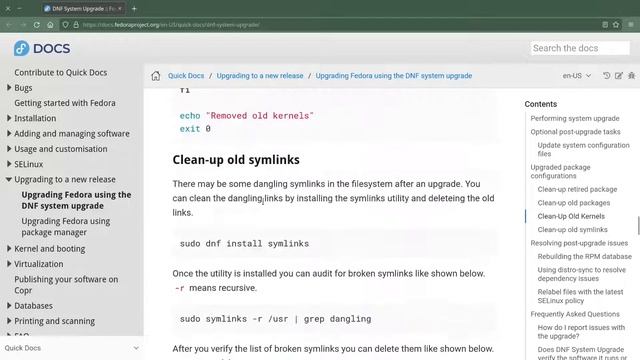
Task: Click the Clean-up old symlinks heading
Action: click(x=236, y=160)
